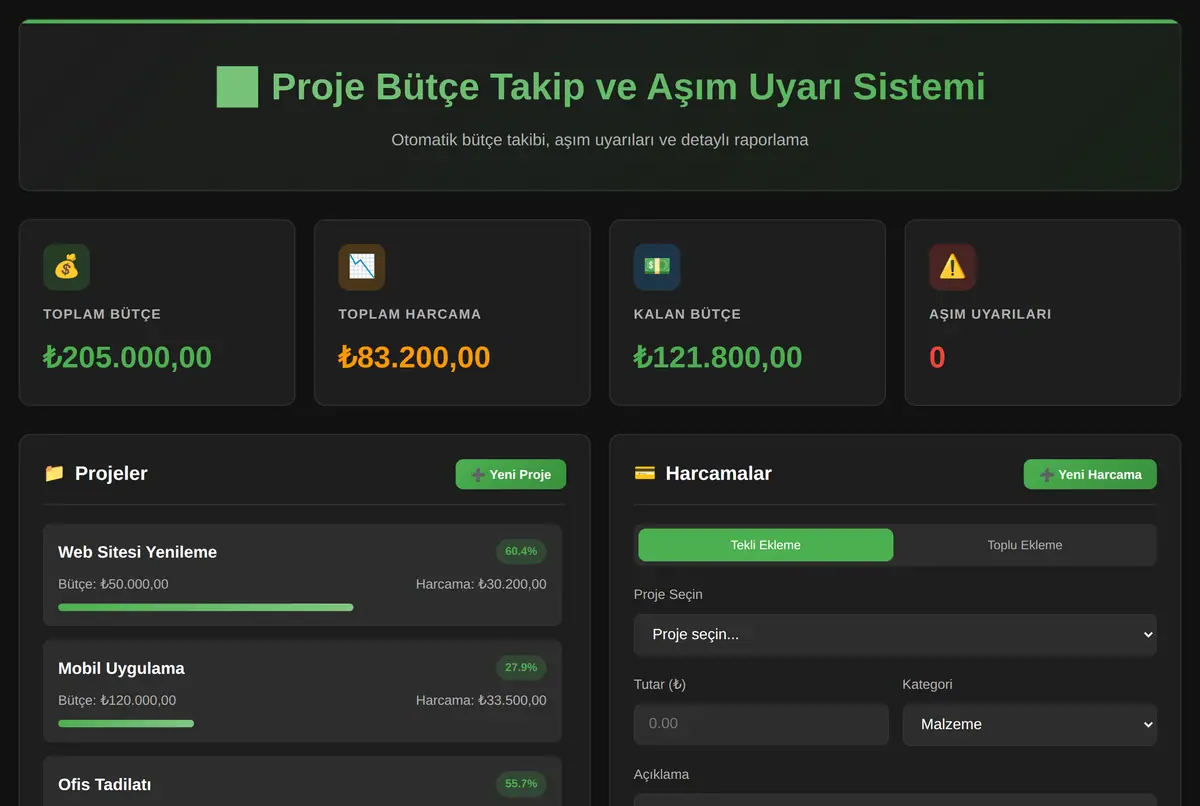Click the Açıklama field label
The height and width of the screenshot is (806, 1200).
(x=661, y=774)
